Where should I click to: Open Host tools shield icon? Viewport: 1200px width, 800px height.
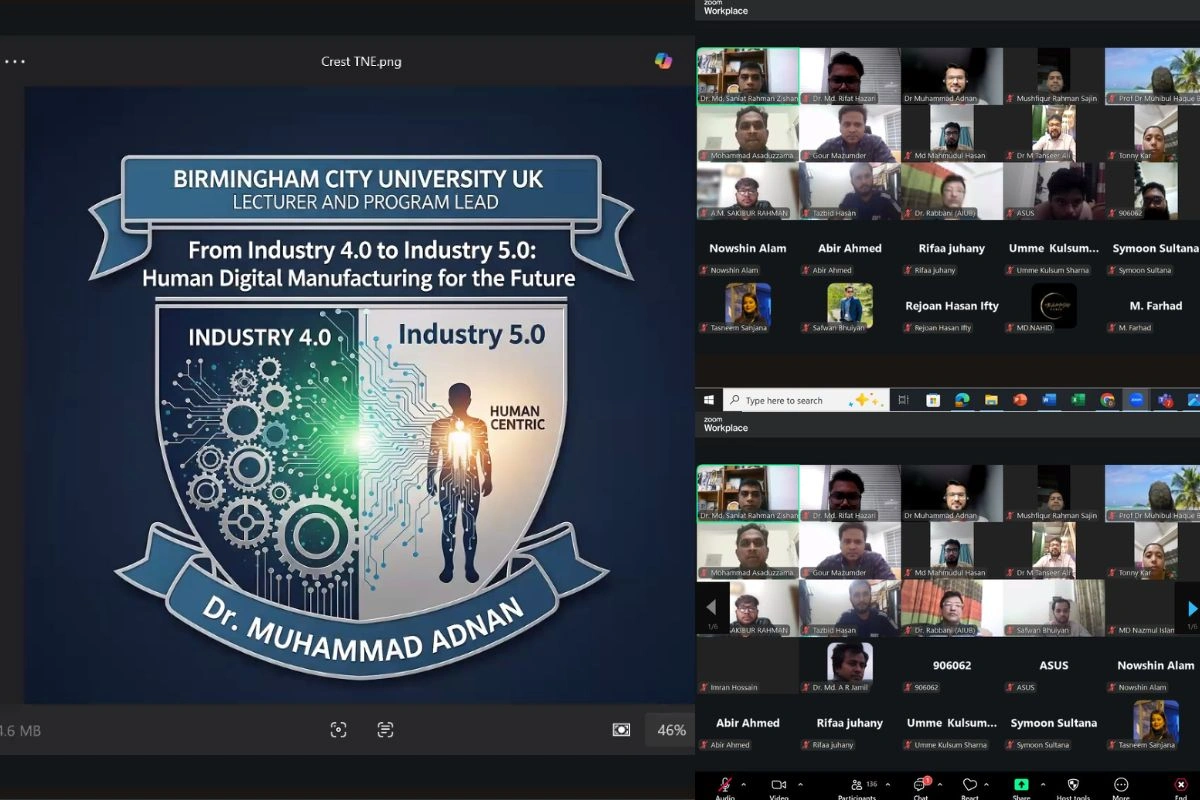click(1073, 785)
